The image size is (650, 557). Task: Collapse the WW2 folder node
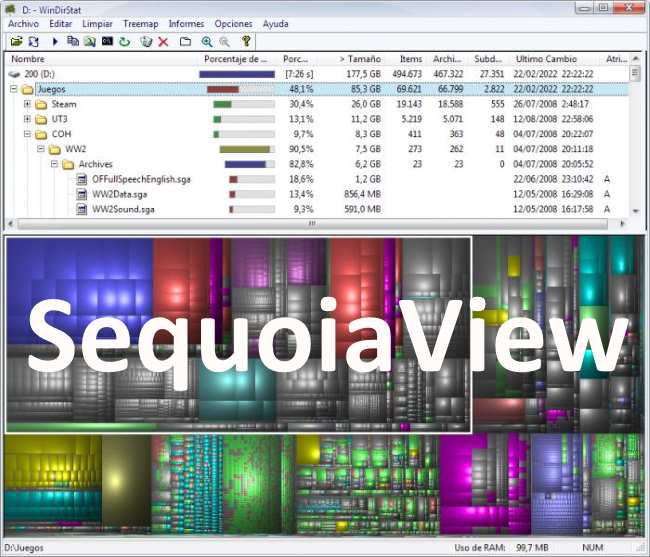point(41,149)
